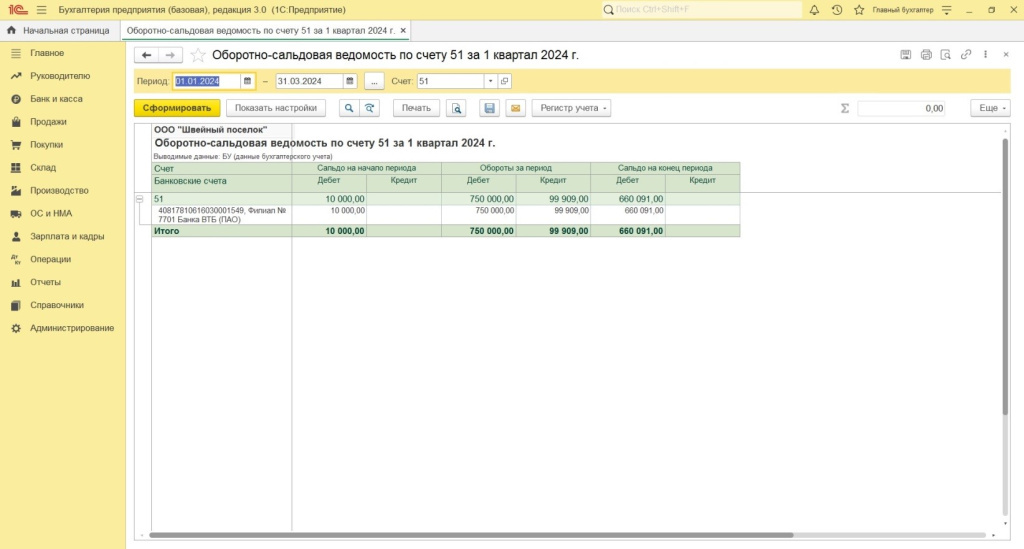The width and height of the screenshot is (1024, 549).
Task: Save report with the diskette icon
Action: pyautogui.click(x=489, y=108)
